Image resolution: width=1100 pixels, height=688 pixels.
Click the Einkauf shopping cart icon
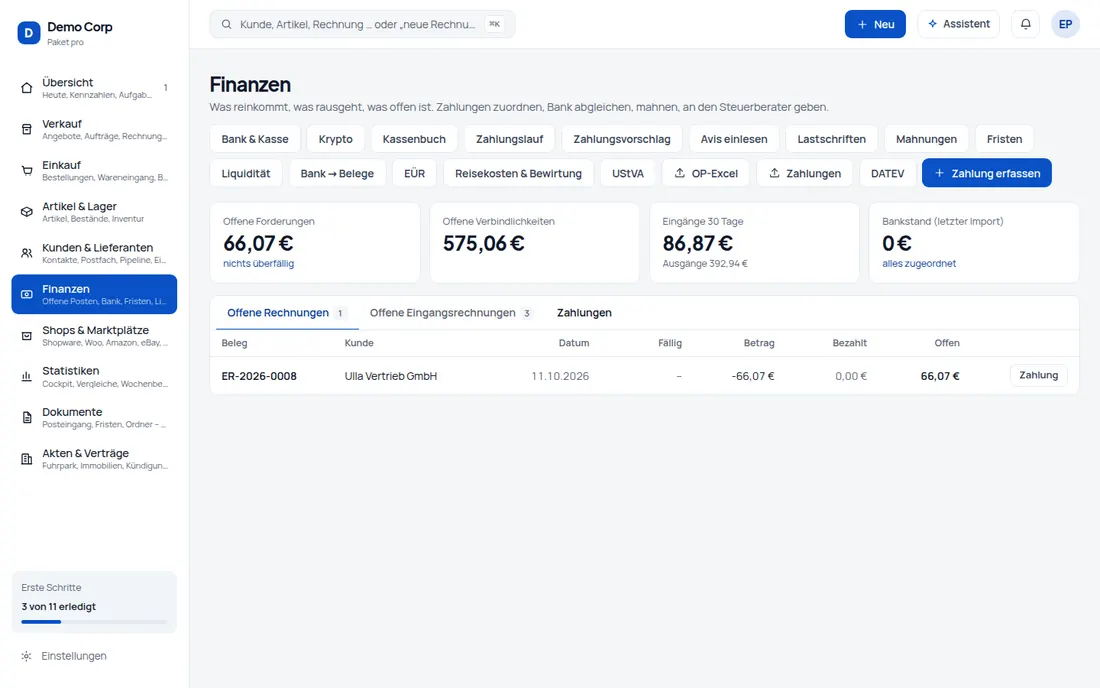tap(27, 170)
